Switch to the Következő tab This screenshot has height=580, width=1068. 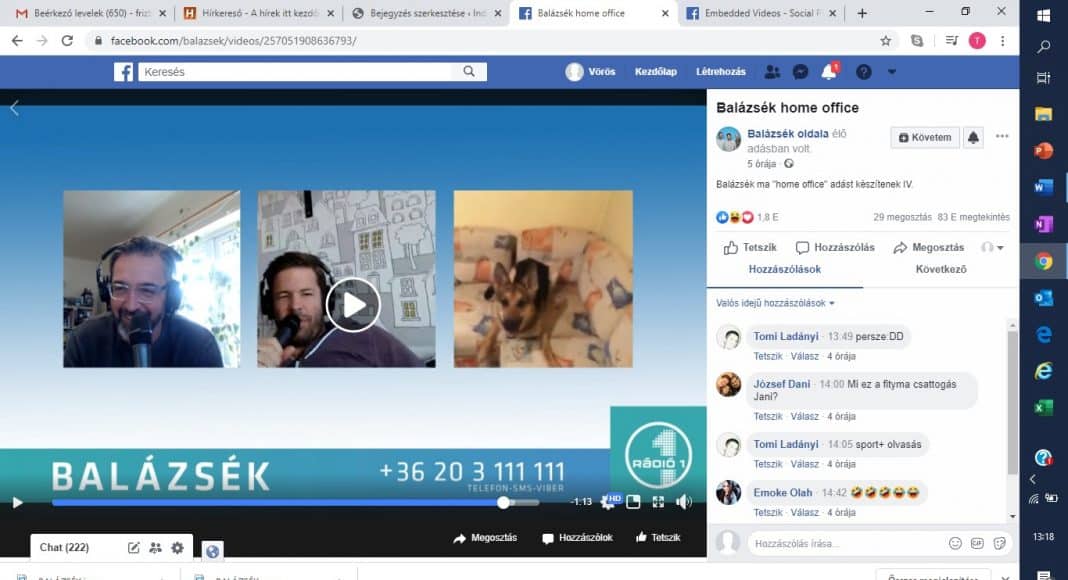coord(941,270)
